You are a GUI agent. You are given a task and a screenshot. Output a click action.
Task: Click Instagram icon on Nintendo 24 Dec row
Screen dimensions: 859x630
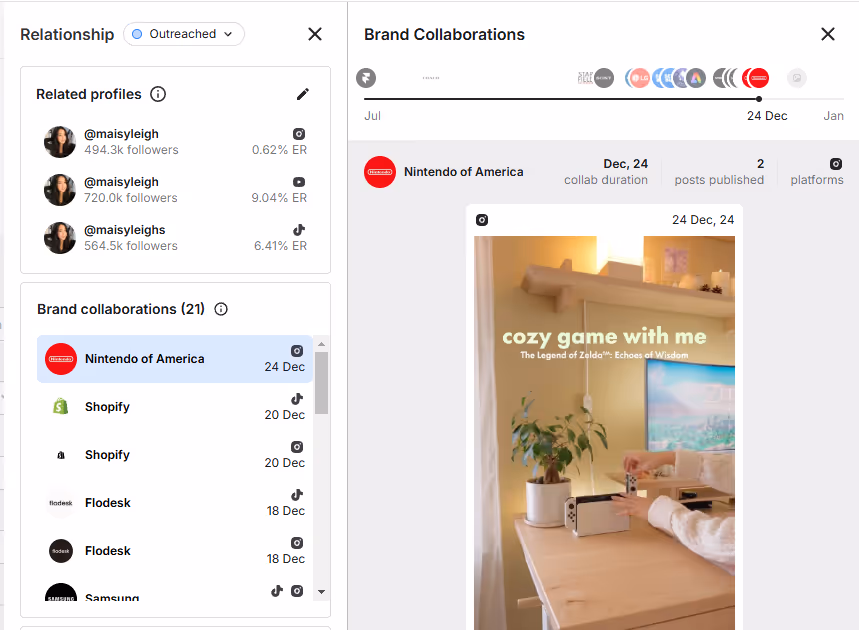point(297,351)
